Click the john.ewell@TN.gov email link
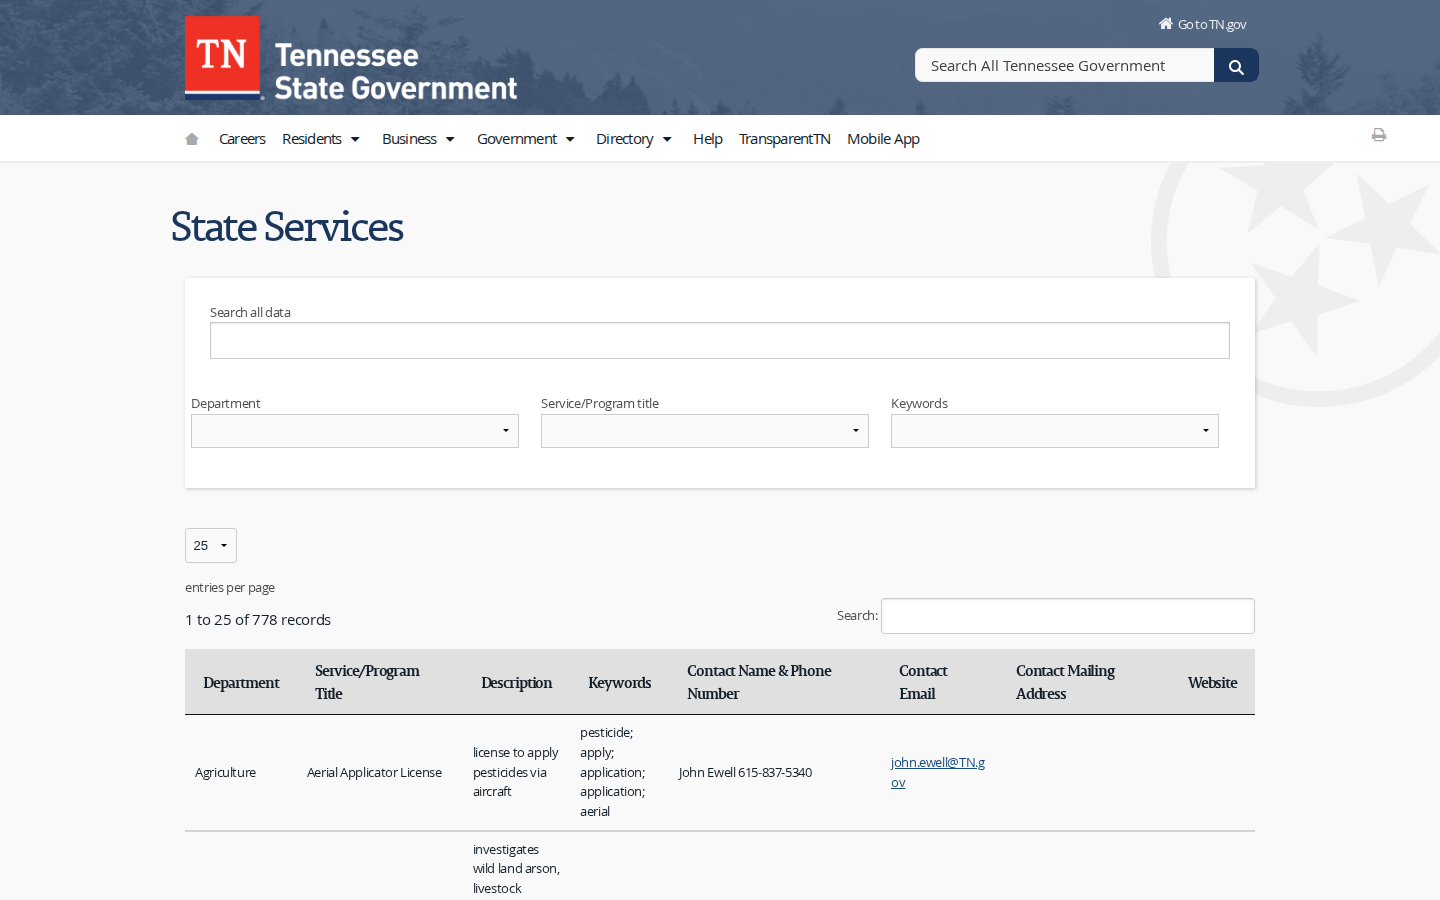Image resolution: width=1440 pixels, height=900 pixels. [938, 772]
